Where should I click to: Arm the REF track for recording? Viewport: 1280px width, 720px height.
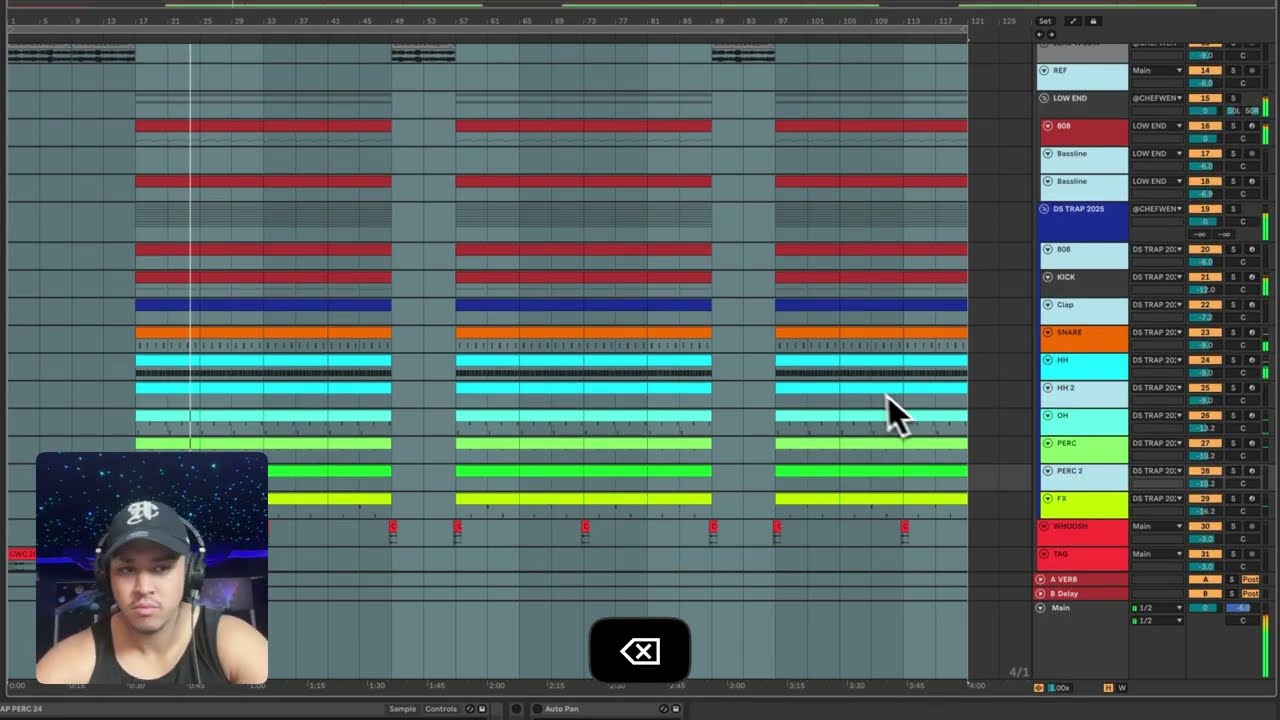pos(1251,71)
